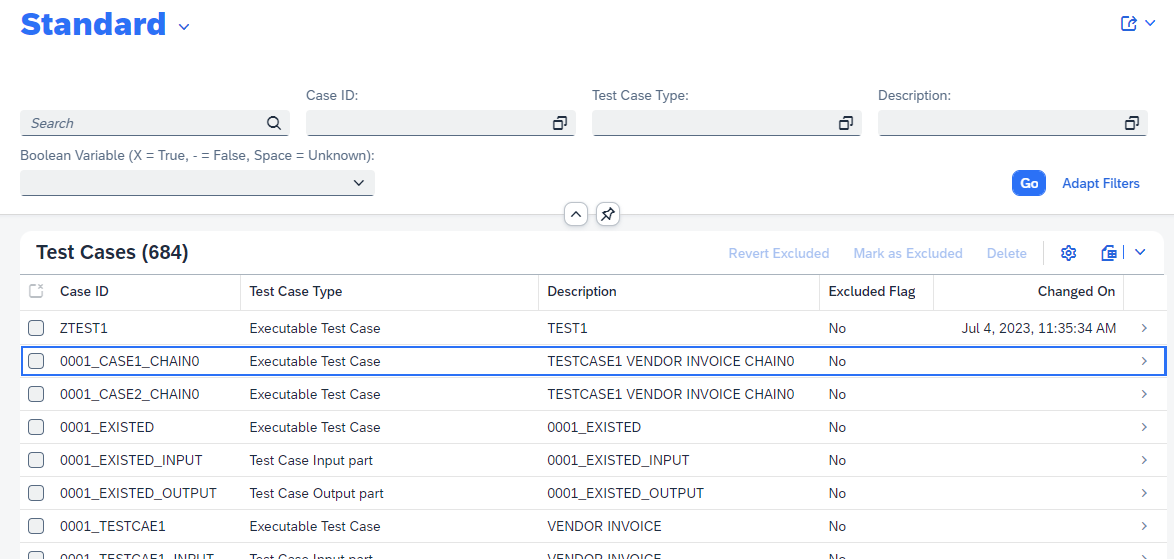Select the ZTEST1 row checkbox

tap(36, 328)
